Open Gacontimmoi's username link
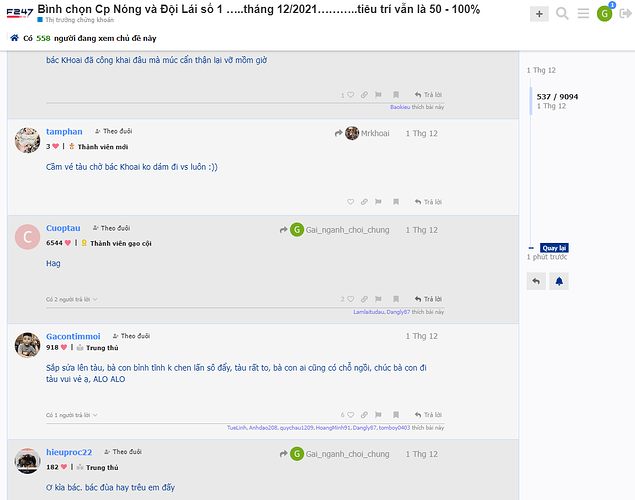Image resolution: width=635 pixels, height=500 pixels. pos(73,336)
